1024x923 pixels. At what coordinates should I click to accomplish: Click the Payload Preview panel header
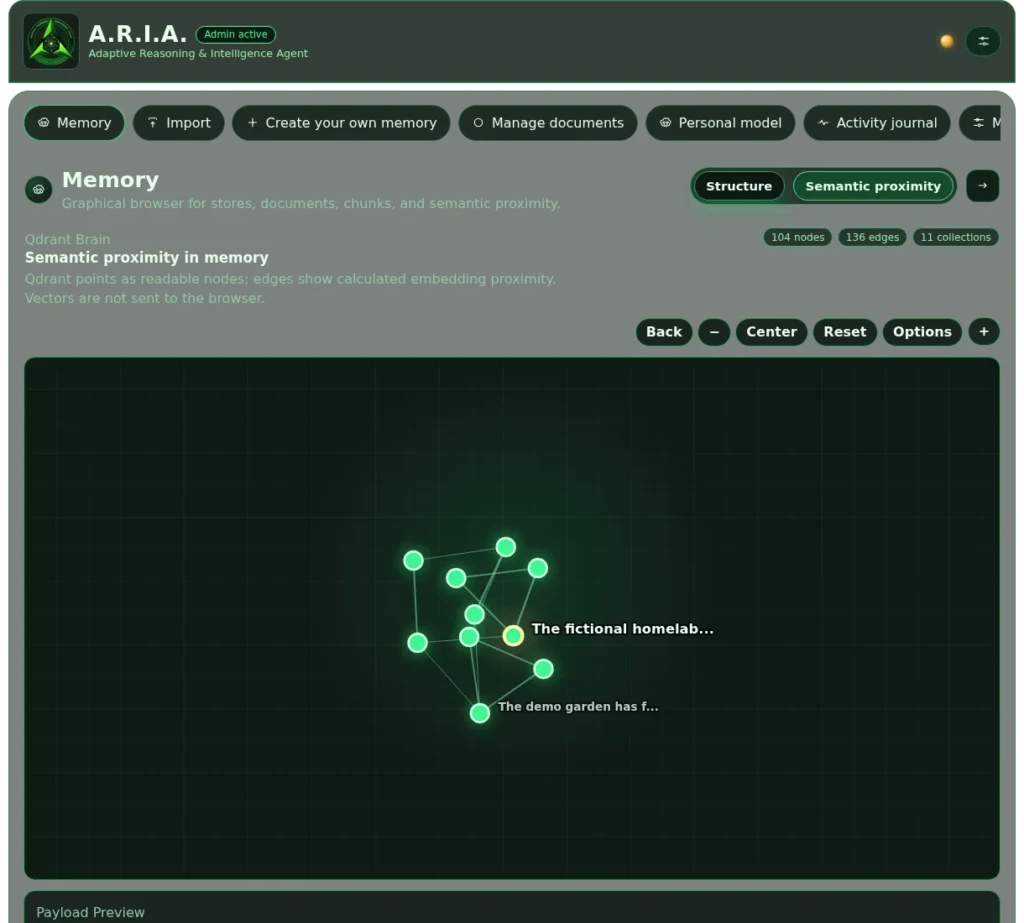[90, 912]
